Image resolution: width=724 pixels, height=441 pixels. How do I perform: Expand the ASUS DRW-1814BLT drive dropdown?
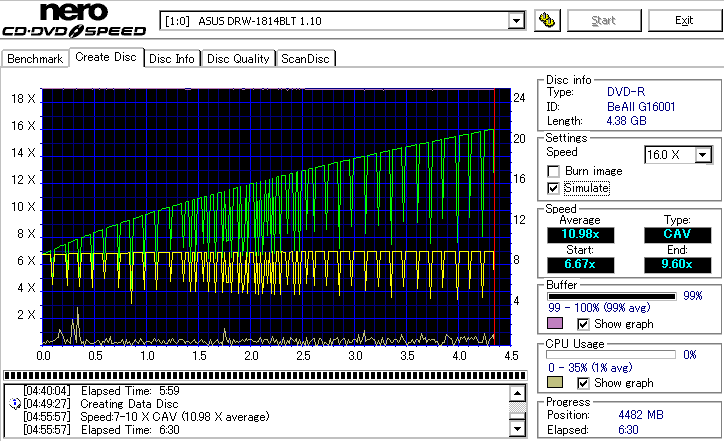point(516,21)
